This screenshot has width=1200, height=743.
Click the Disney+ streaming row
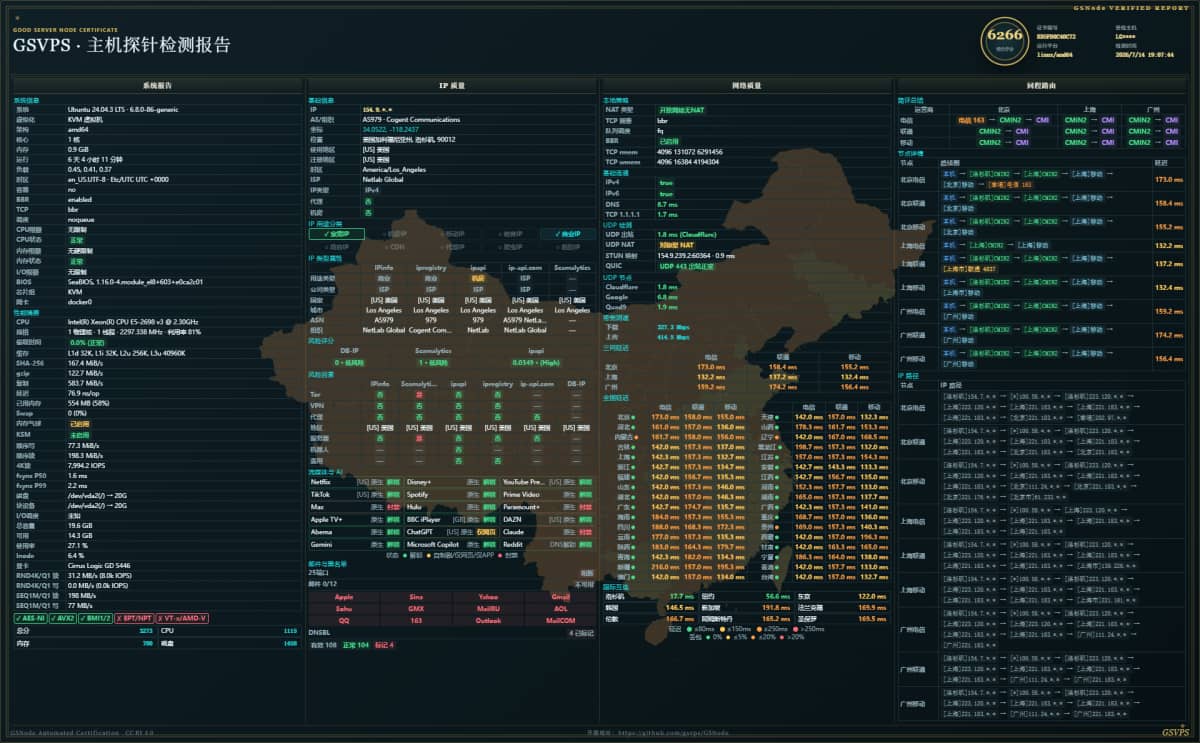pos(452,482)
